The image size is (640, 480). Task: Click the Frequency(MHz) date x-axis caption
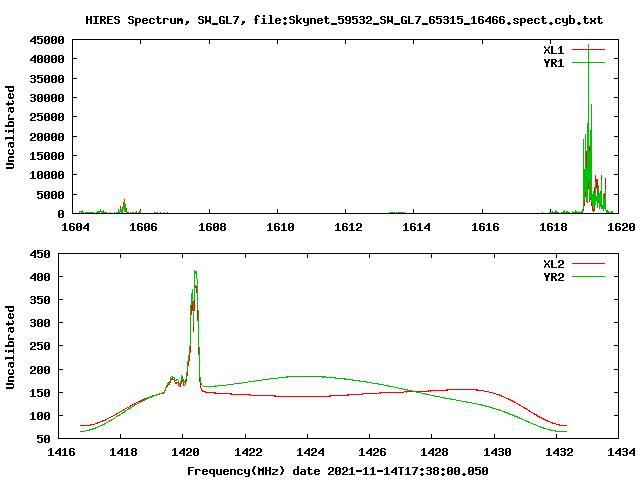(x=338, y=471)
